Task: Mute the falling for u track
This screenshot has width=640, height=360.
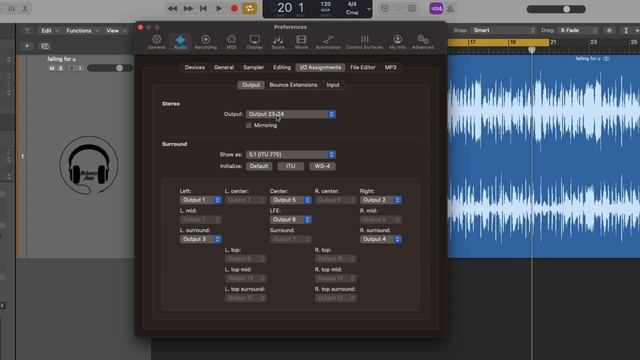Action: click(x=52, y=68)
